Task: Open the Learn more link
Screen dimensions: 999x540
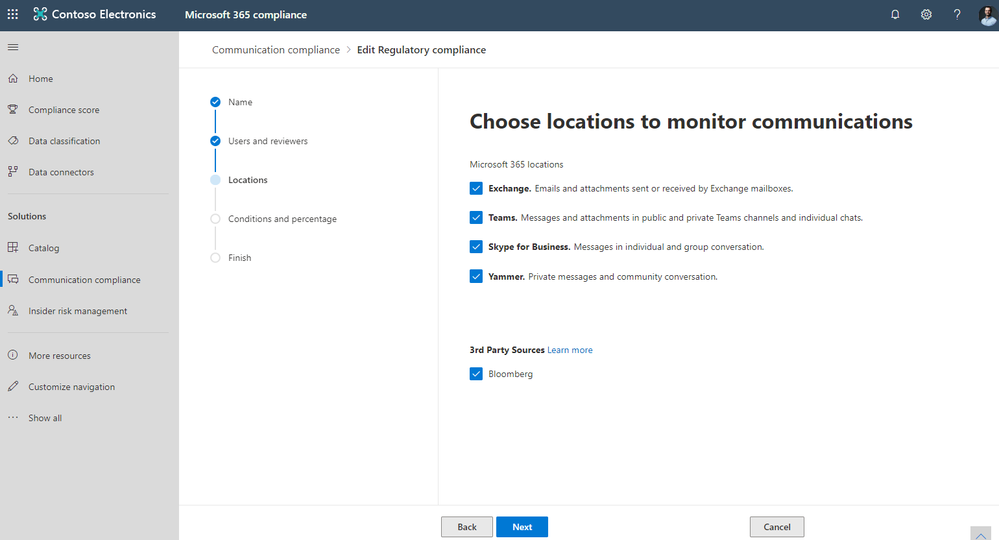Action: (x=570, y=350)
